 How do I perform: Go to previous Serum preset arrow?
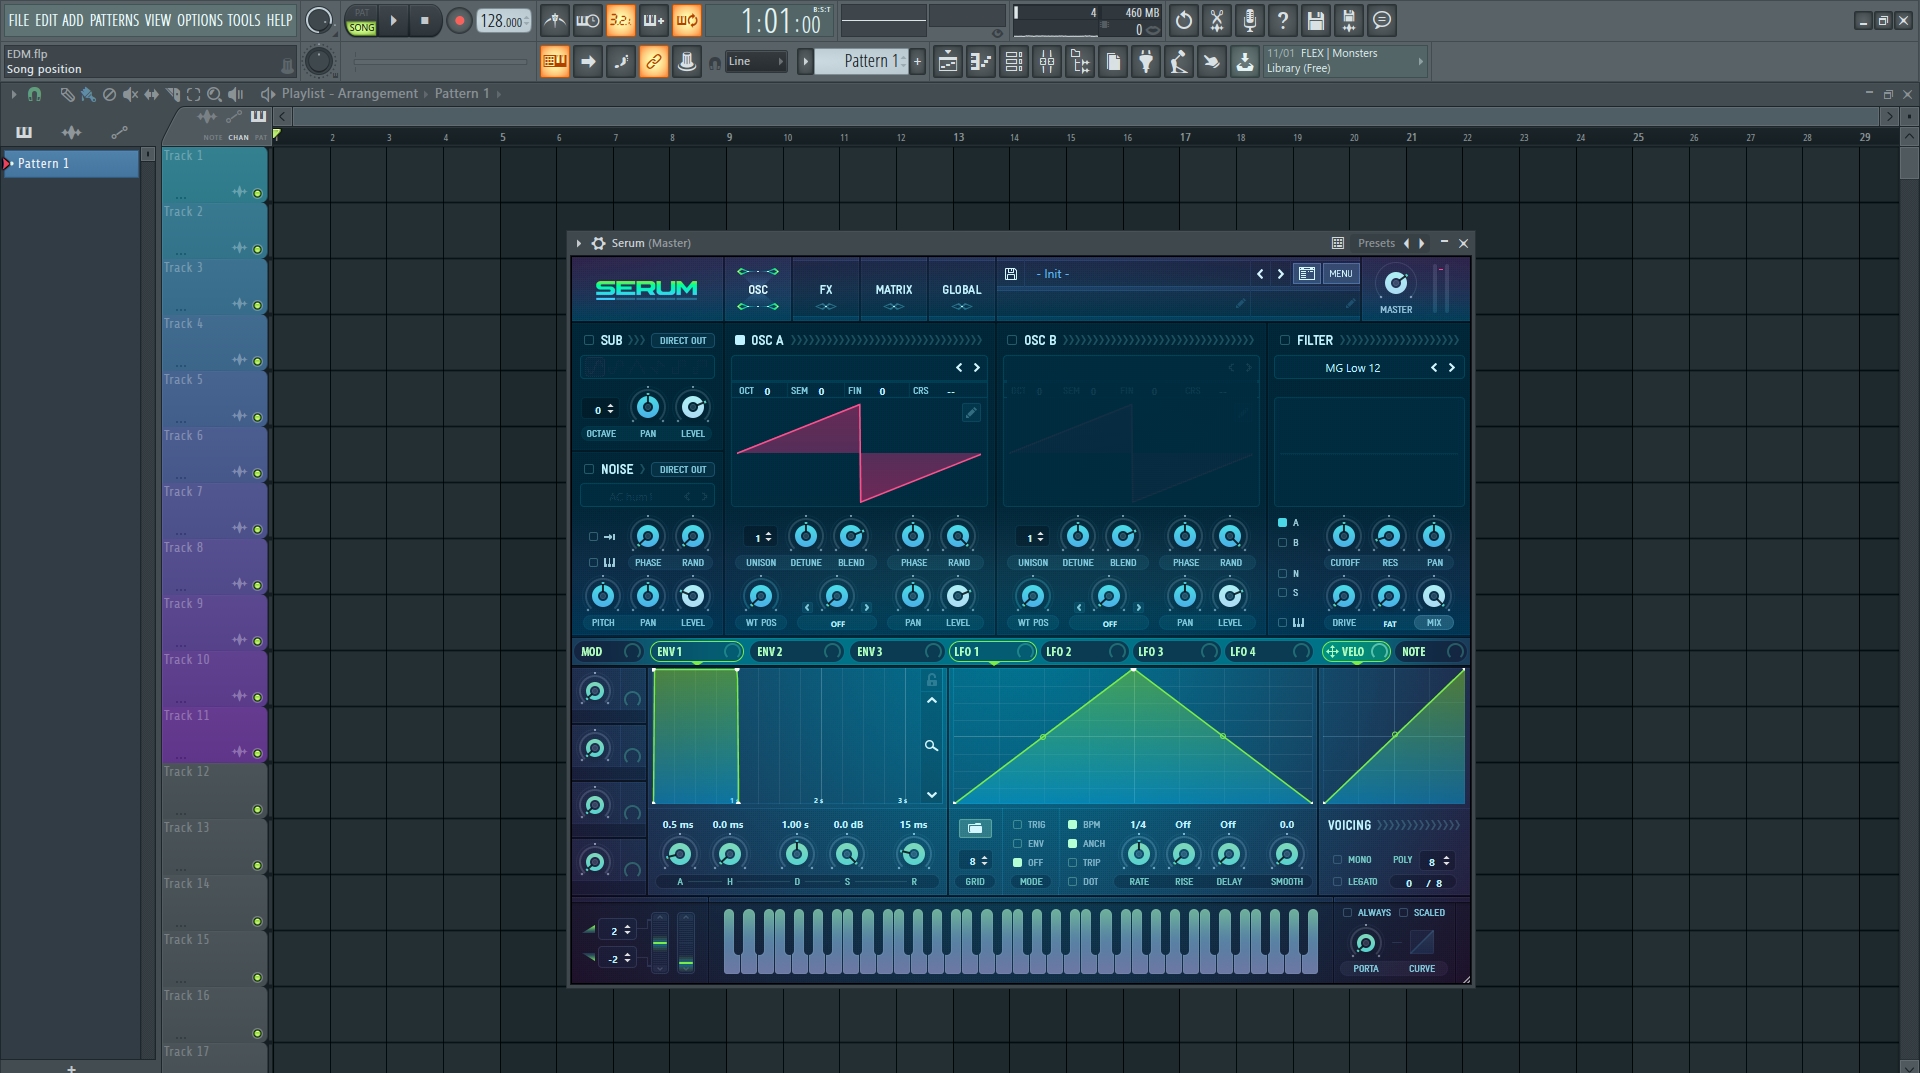pos(1260,274)
